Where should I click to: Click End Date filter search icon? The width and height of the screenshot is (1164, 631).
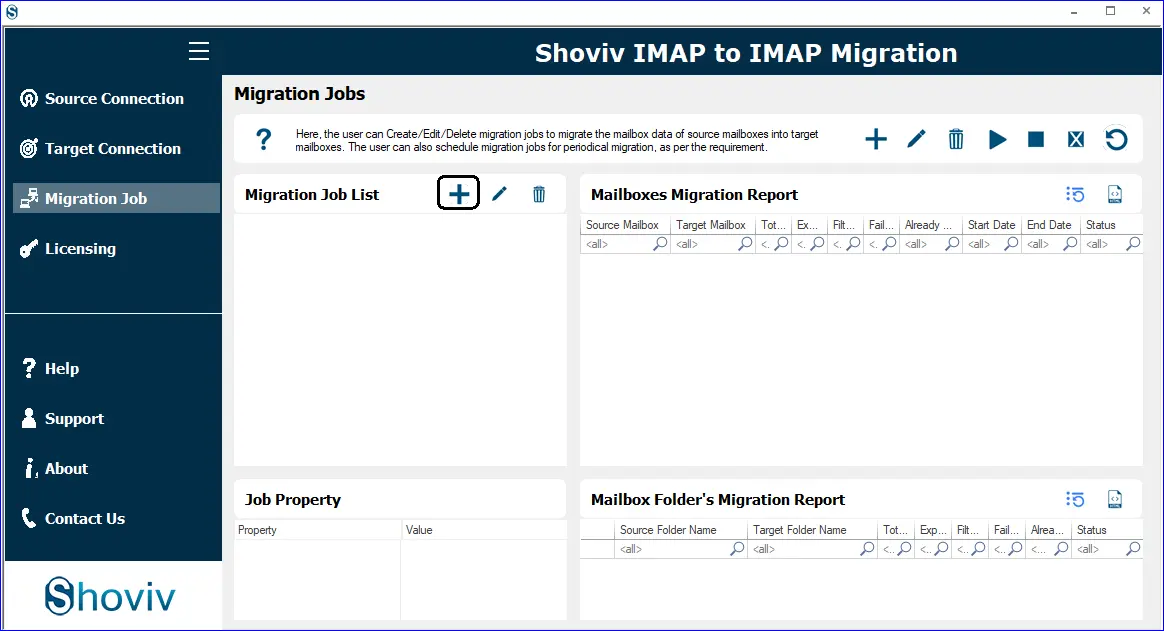tap(1070, 243)
